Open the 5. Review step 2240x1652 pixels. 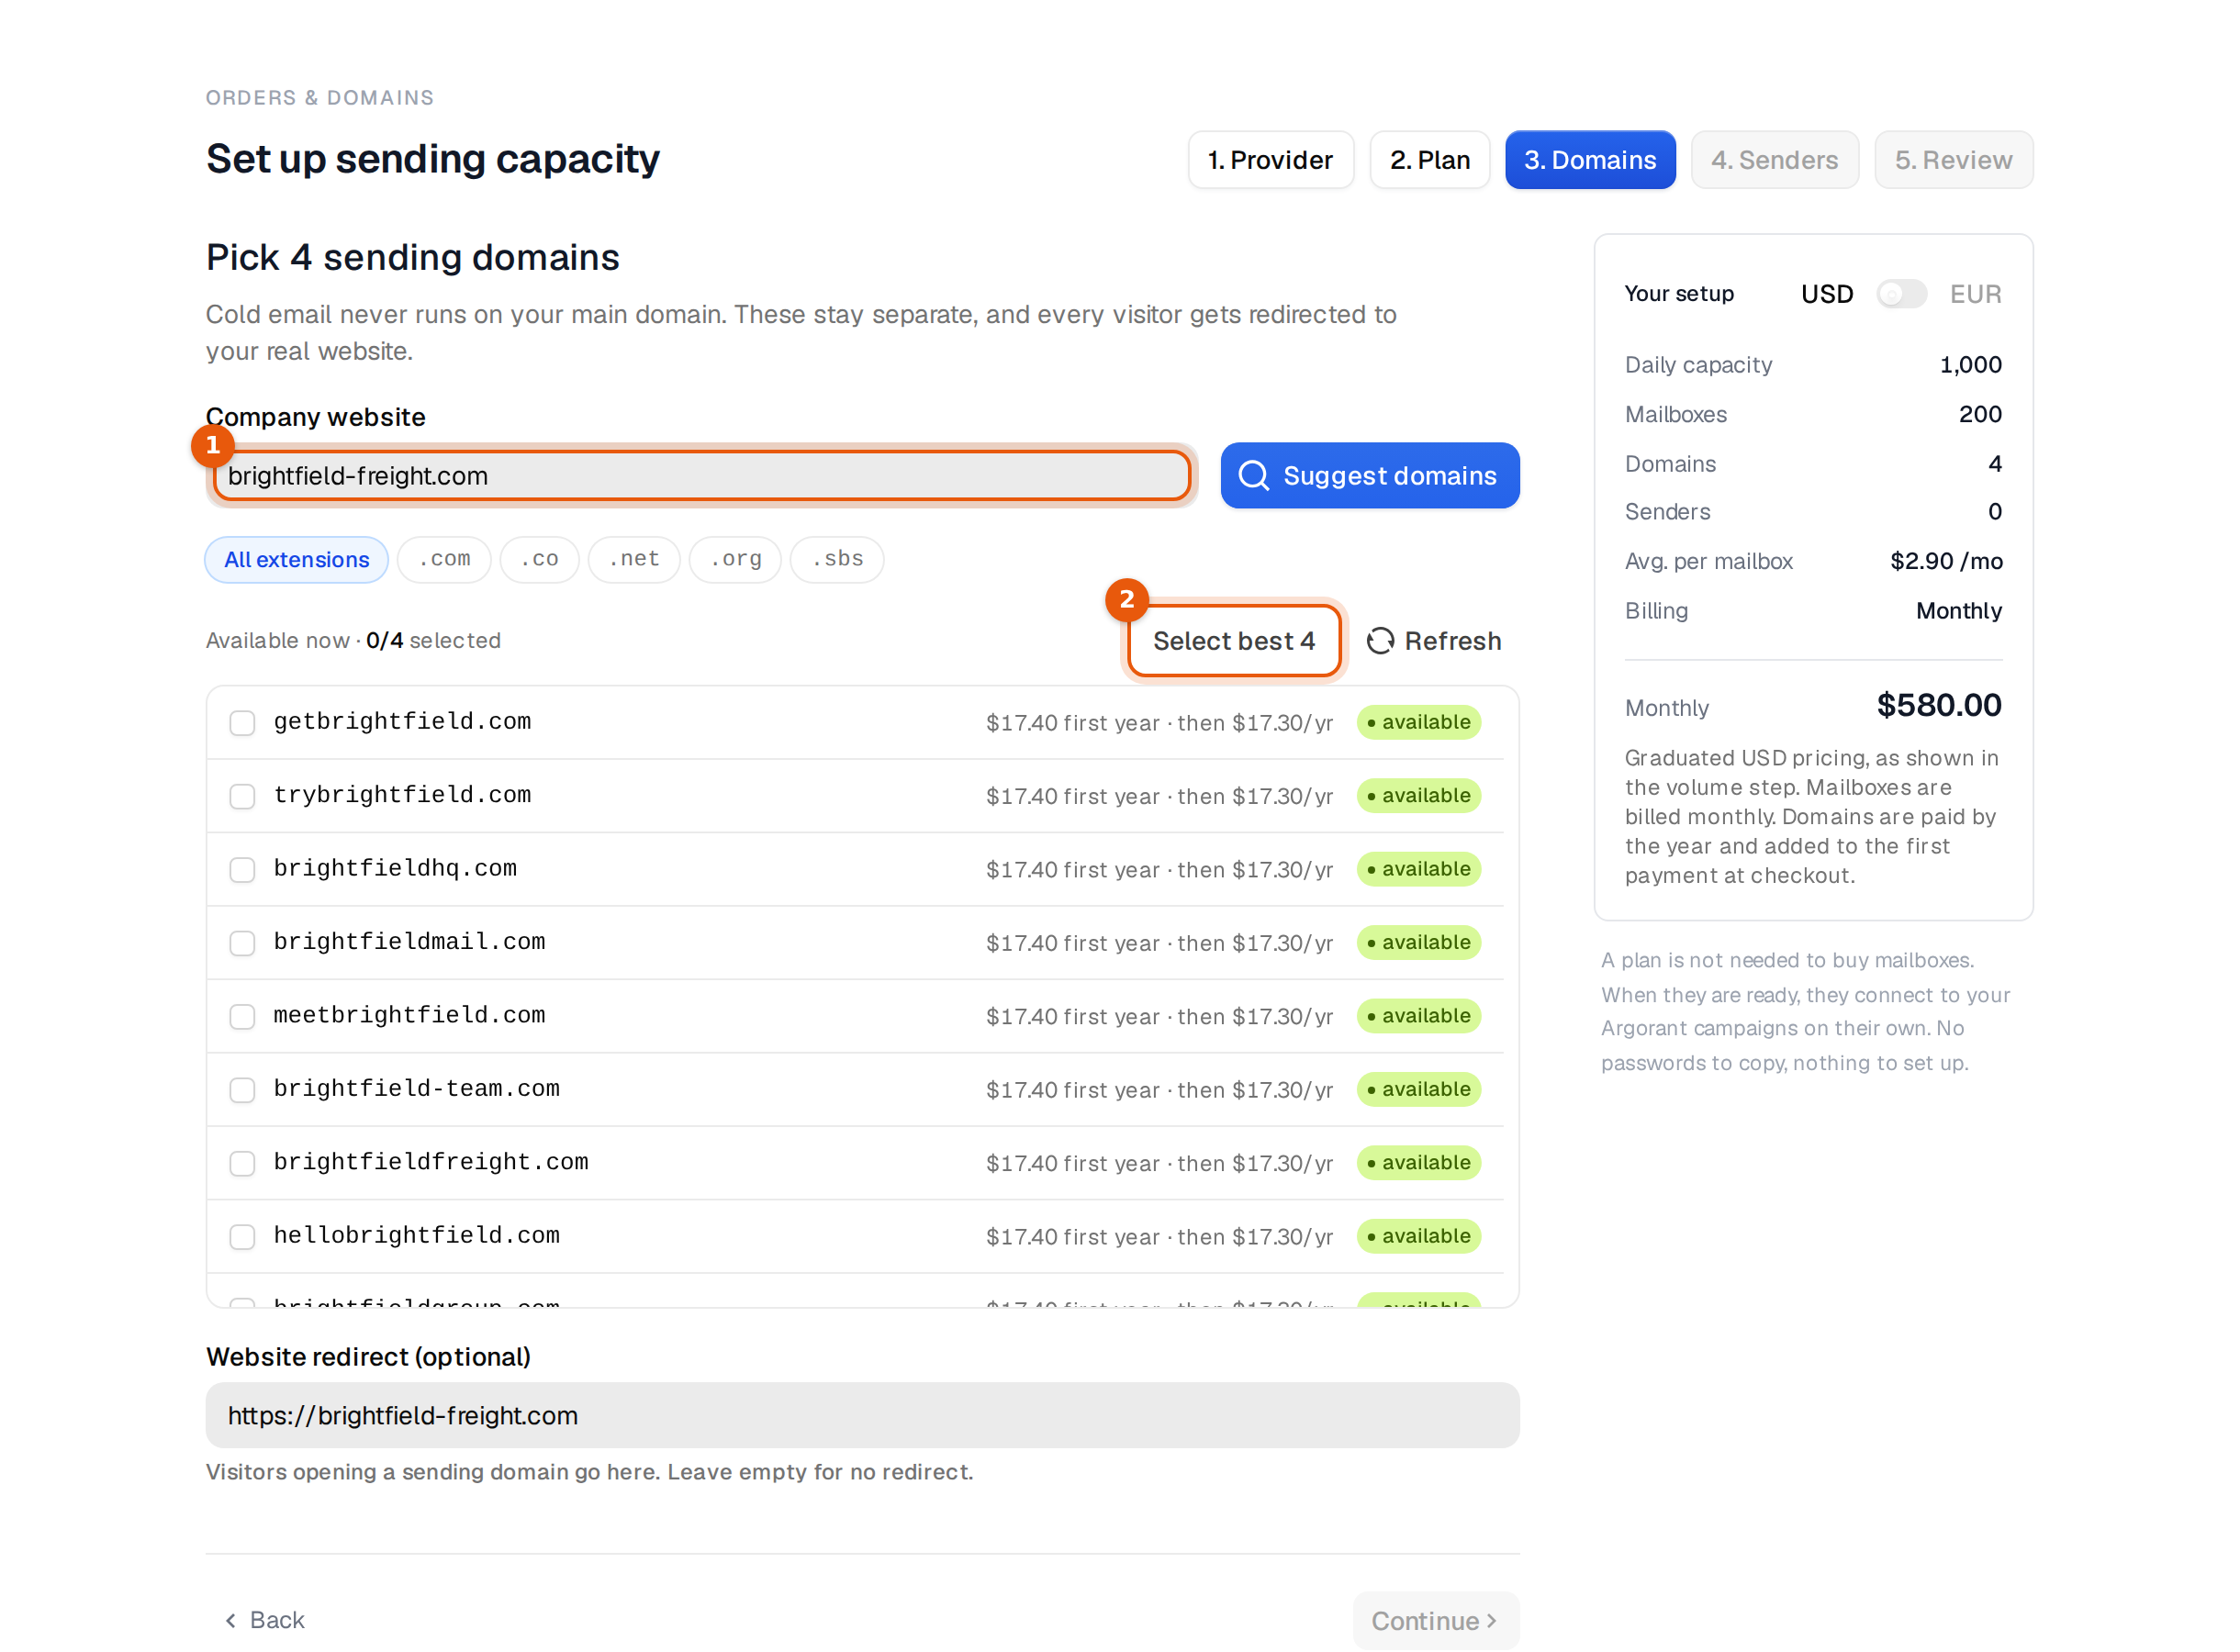[x=1953, y=160]
